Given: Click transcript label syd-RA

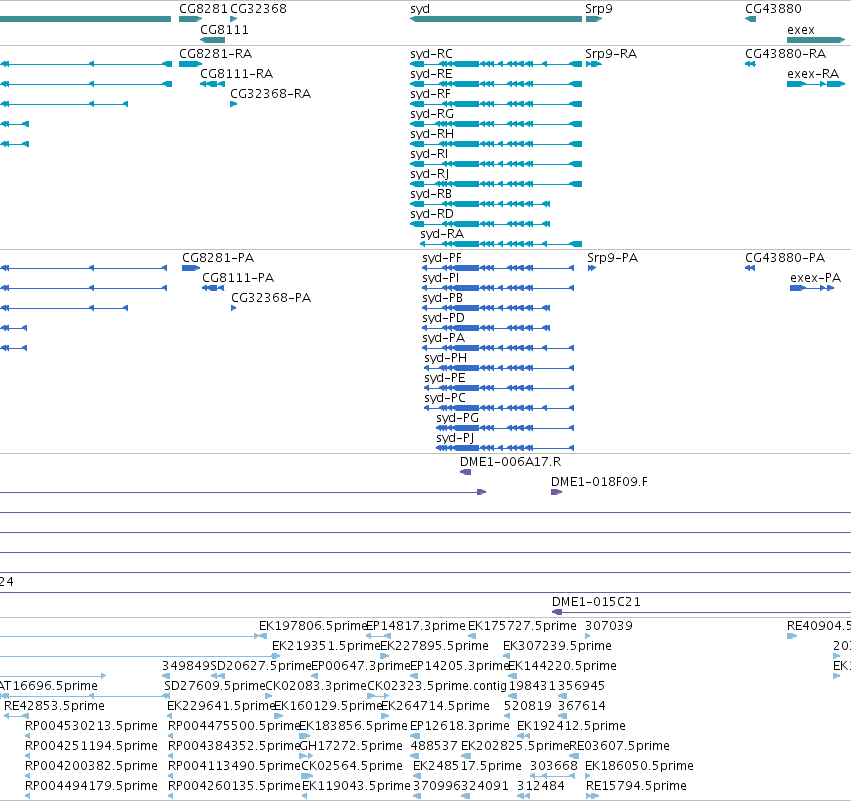Looking at the screenshot, I should 442,234.
